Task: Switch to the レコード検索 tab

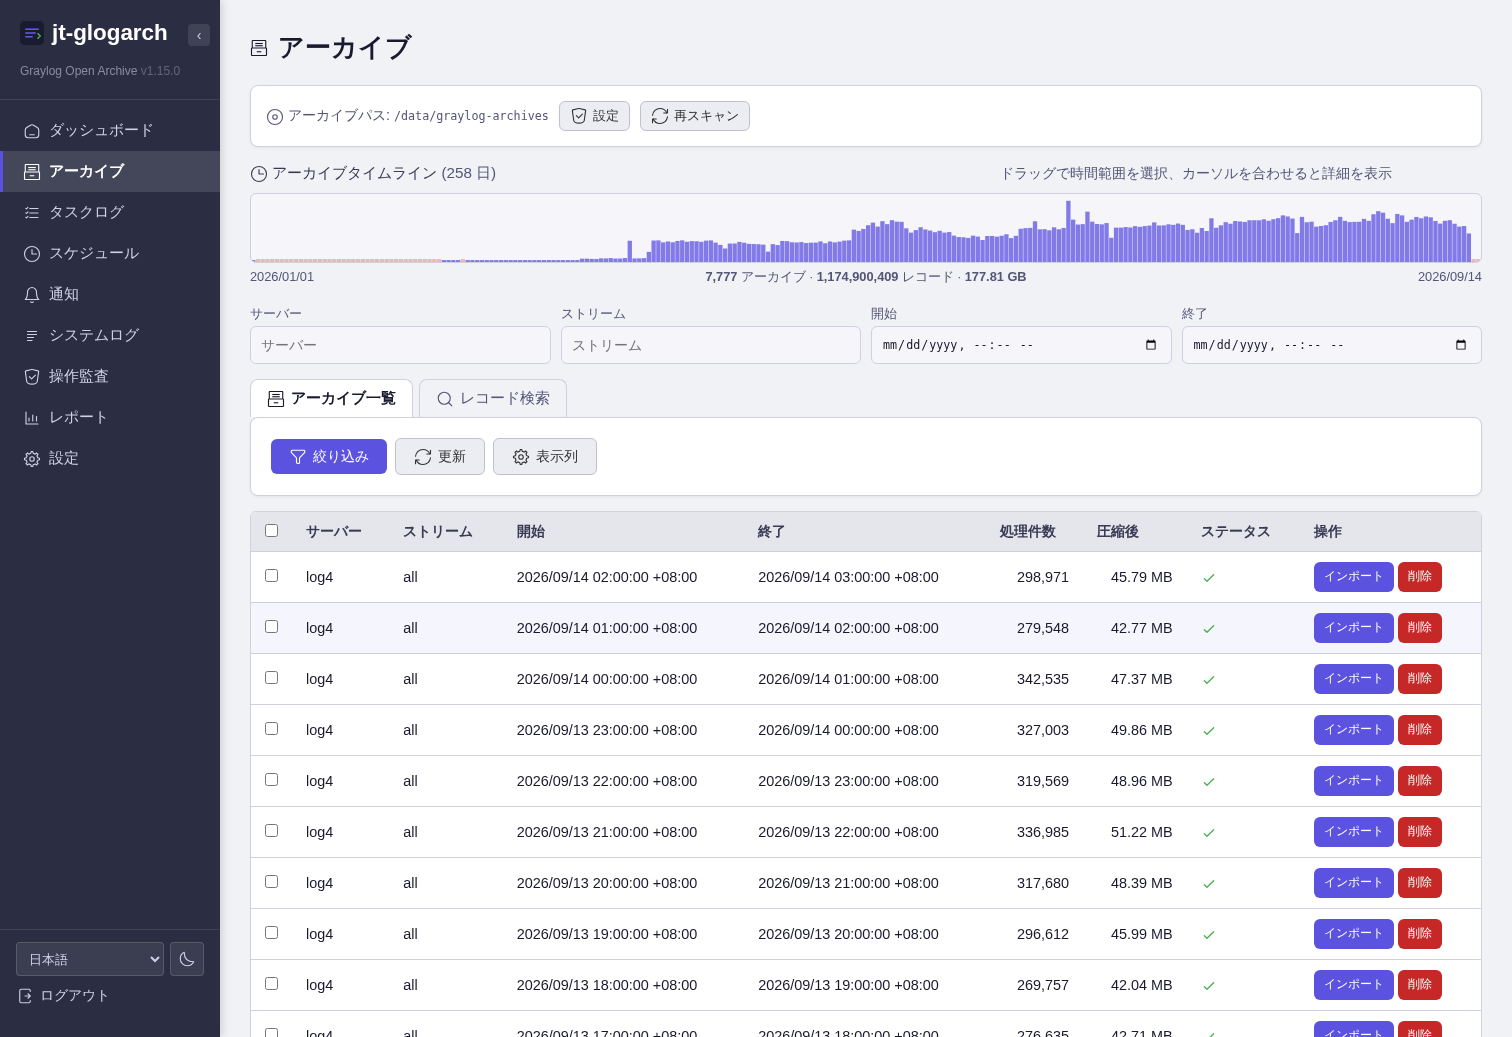Action: 493,399
